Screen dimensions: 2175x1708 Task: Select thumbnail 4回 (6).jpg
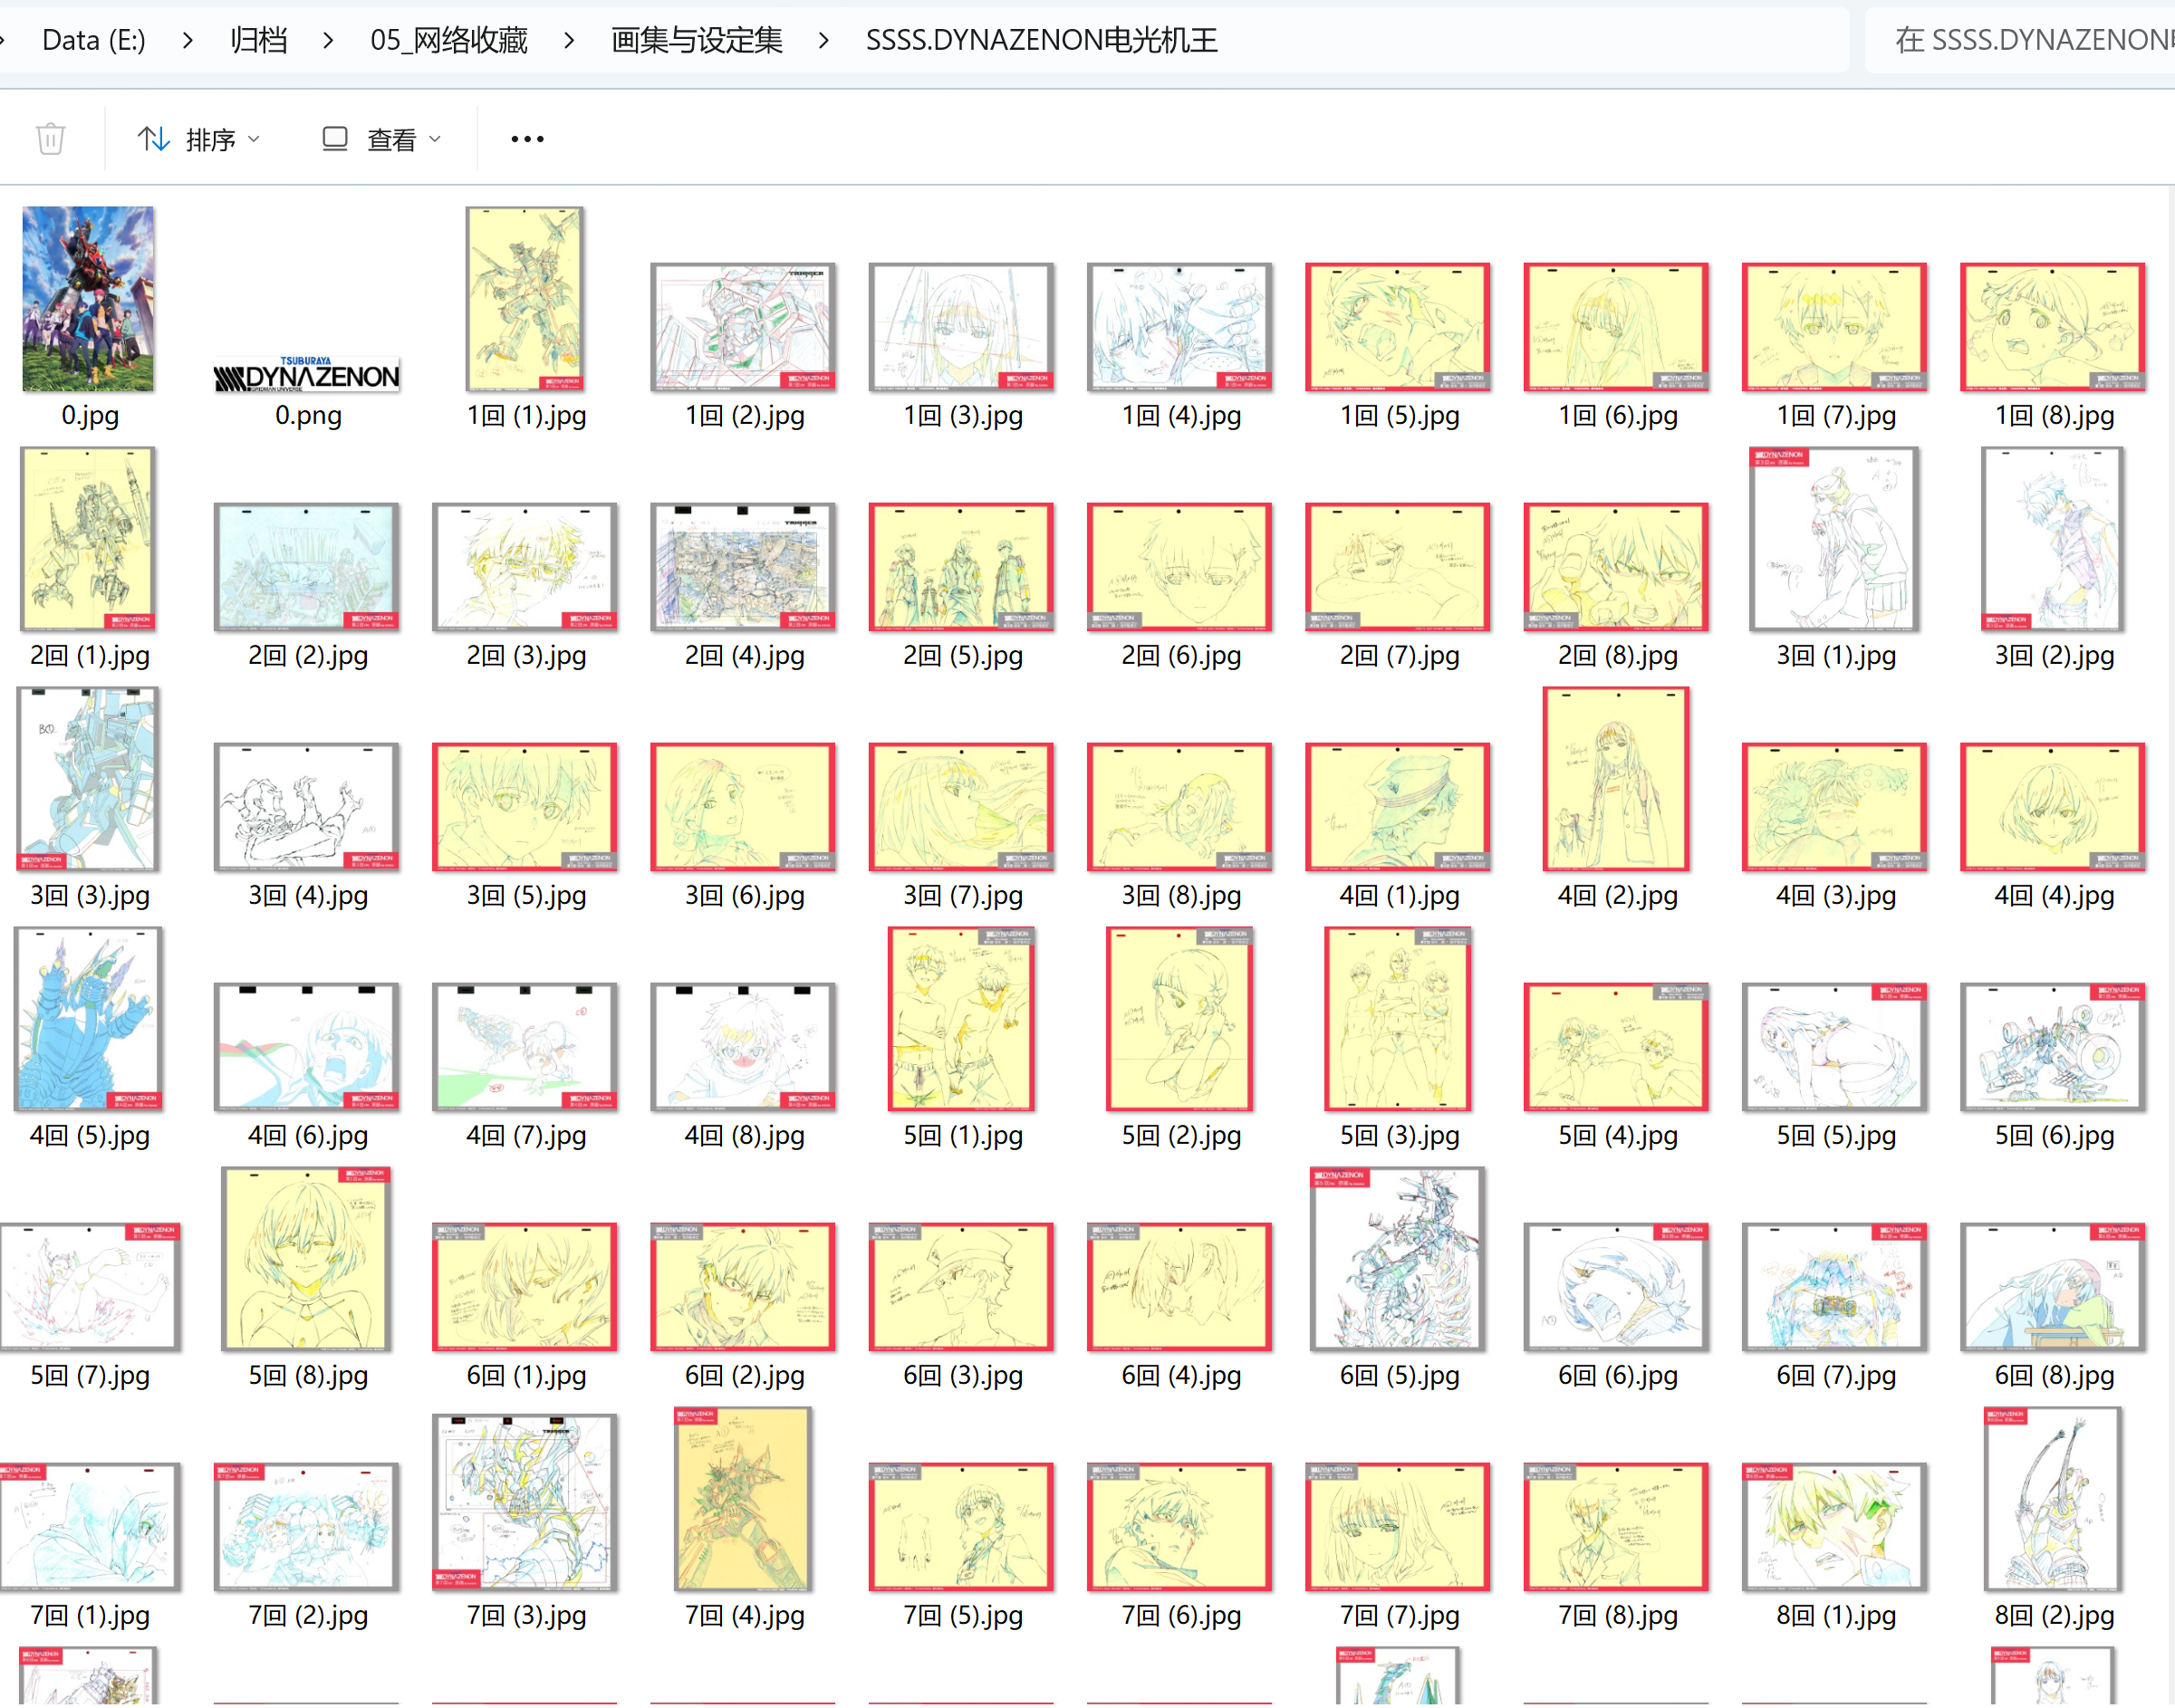click(x=307, y=1046)
